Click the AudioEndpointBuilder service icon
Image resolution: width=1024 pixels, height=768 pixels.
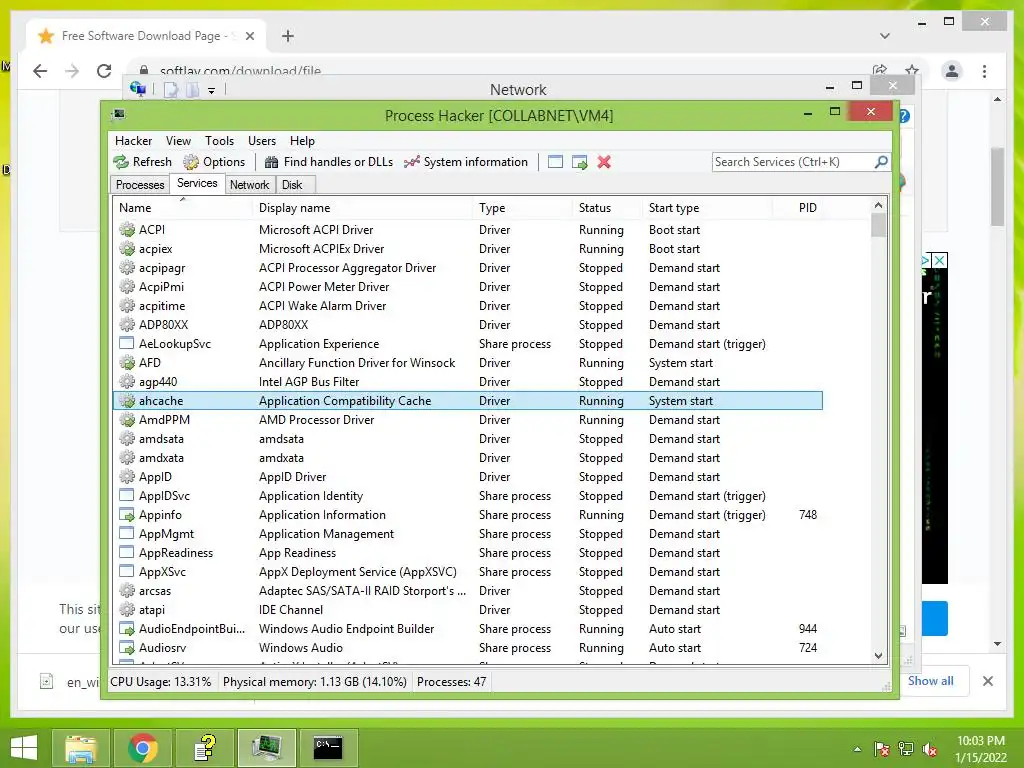pos(127,629)
